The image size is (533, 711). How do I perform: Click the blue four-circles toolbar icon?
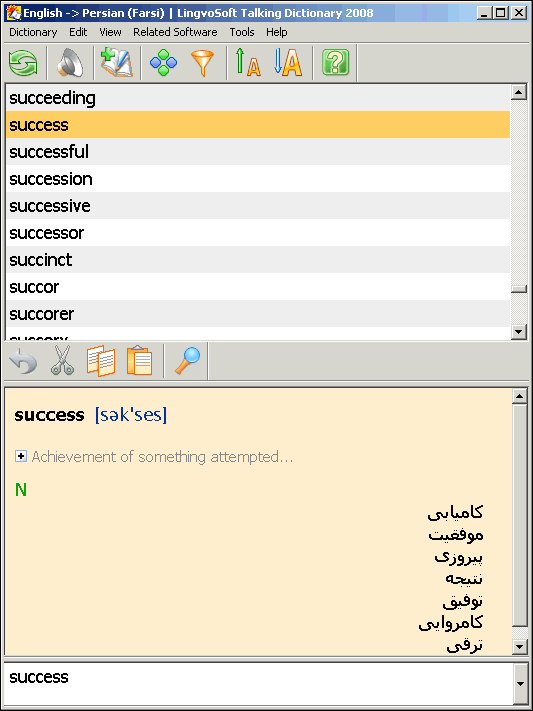pyautogui.click(x=163, y=63)
